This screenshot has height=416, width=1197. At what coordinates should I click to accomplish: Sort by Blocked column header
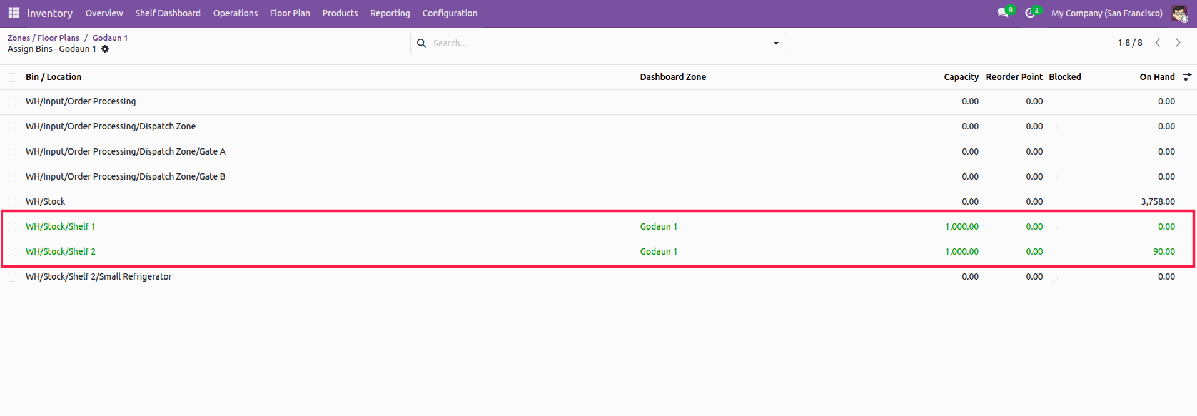1065,77
